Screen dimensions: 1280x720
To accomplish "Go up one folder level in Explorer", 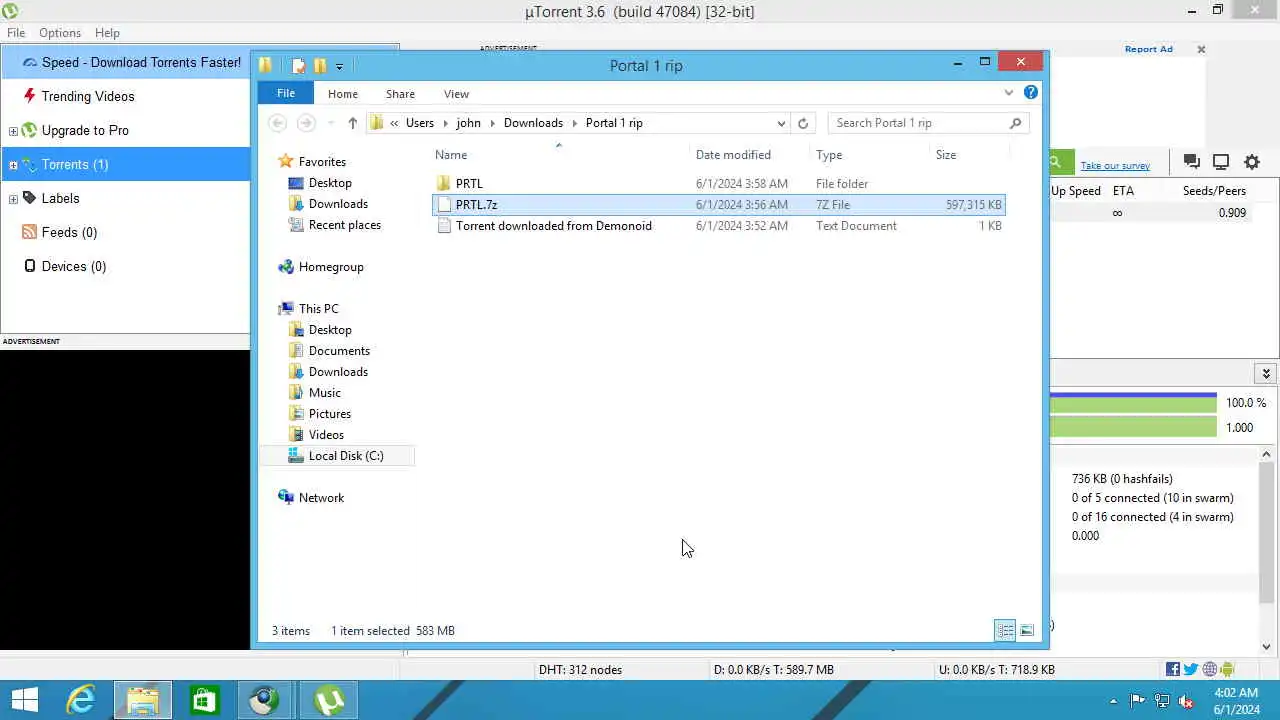I will pos(352,123).
